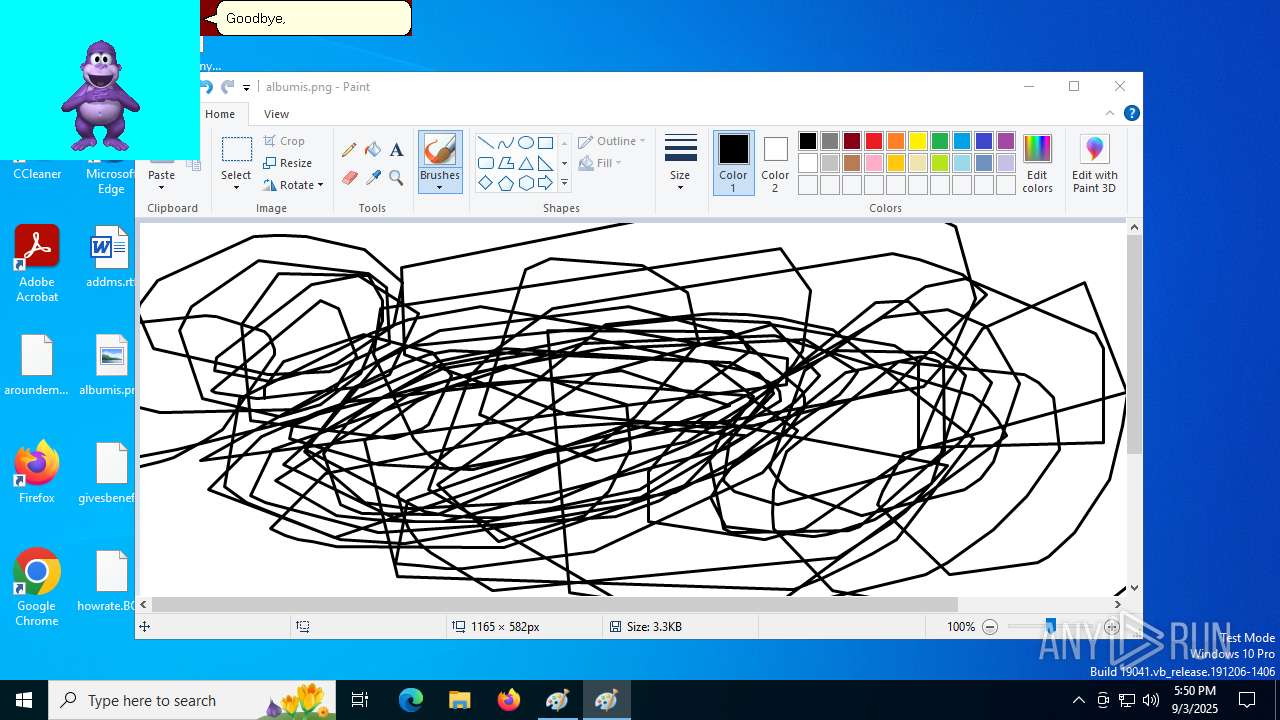Choose the Polygon shape
Viewport: 1280px width, 720px height.
(x=505, y=163)
